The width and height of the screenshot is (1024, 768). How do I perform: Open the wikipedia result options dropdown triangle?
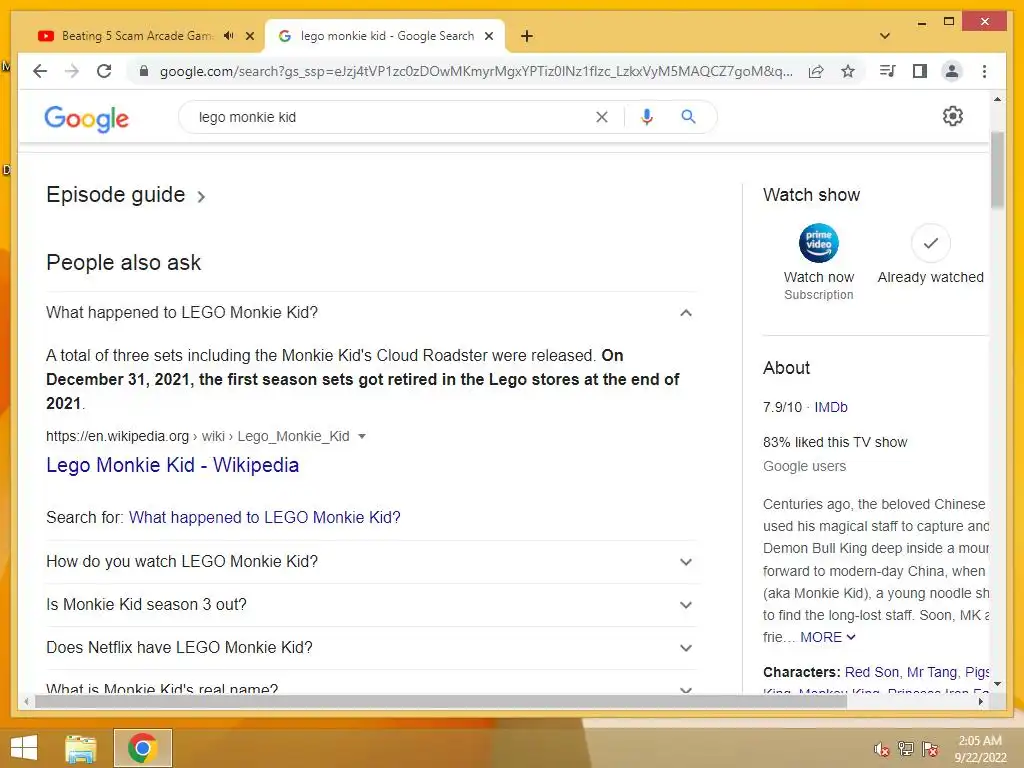362,436
